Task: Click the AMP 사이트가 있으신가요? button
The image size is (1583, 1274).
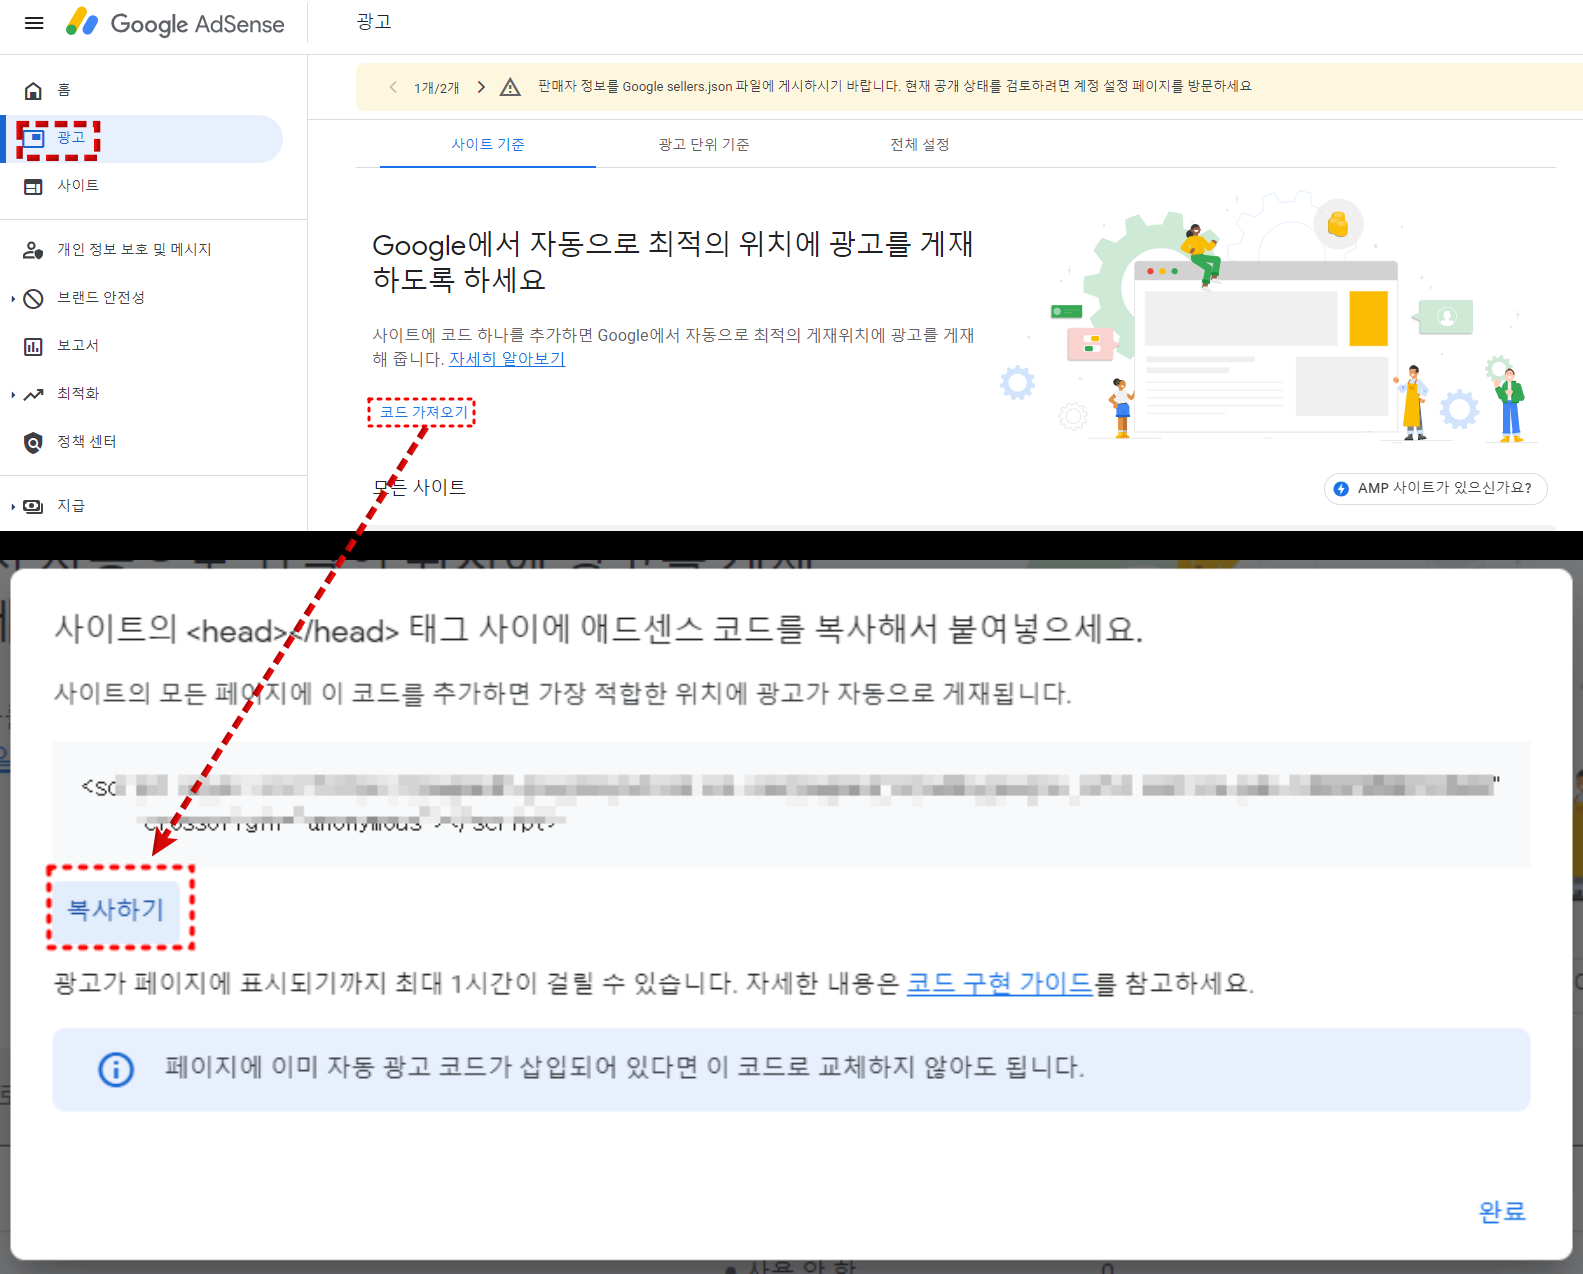Action: coord(1435,488)
